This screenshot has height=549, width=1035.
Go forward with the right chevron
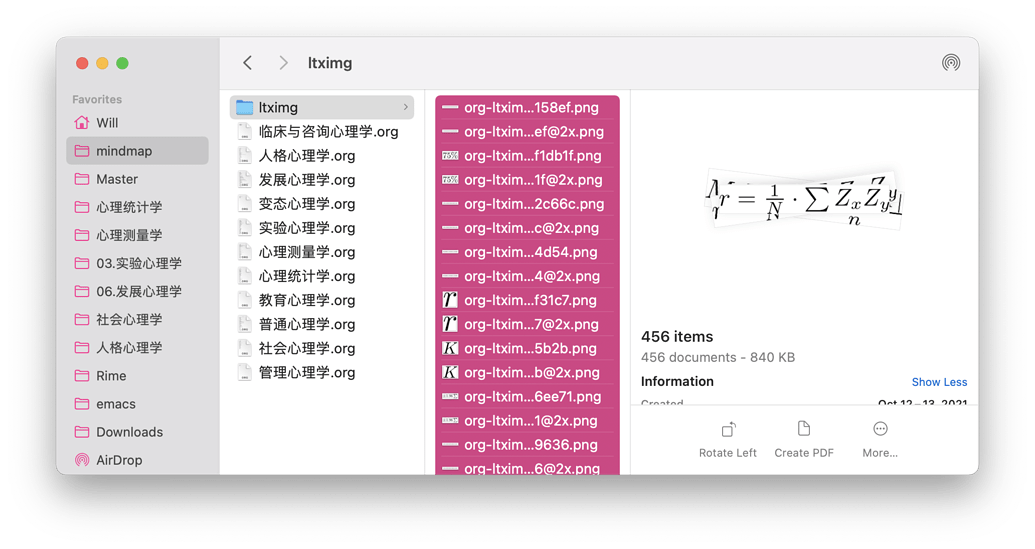coord(283,63)
